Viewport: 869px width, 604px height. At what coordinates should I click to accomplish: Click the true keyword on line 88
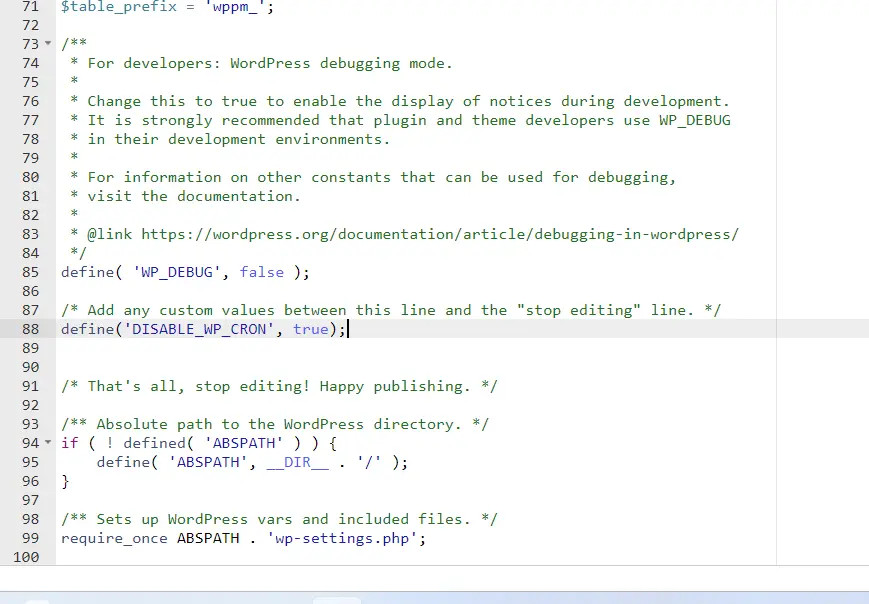(x=311, y=329)
